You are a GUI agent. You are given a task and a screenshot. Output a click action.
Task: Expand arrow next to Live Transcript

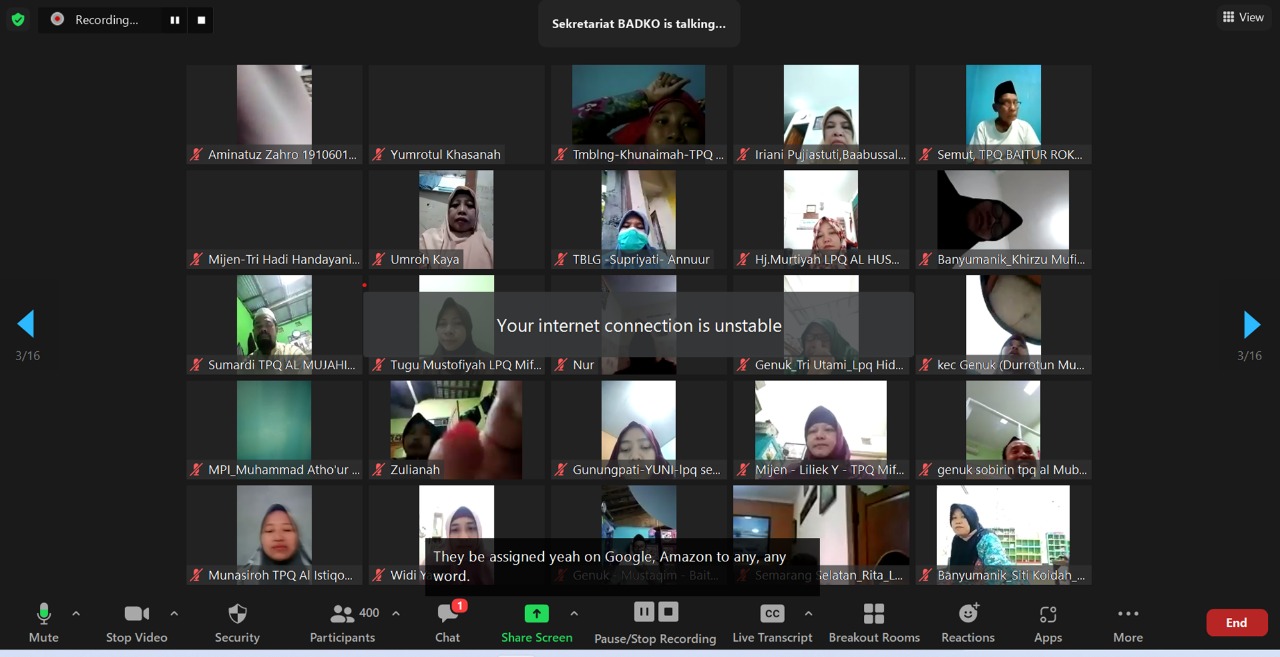pos(808,613)
